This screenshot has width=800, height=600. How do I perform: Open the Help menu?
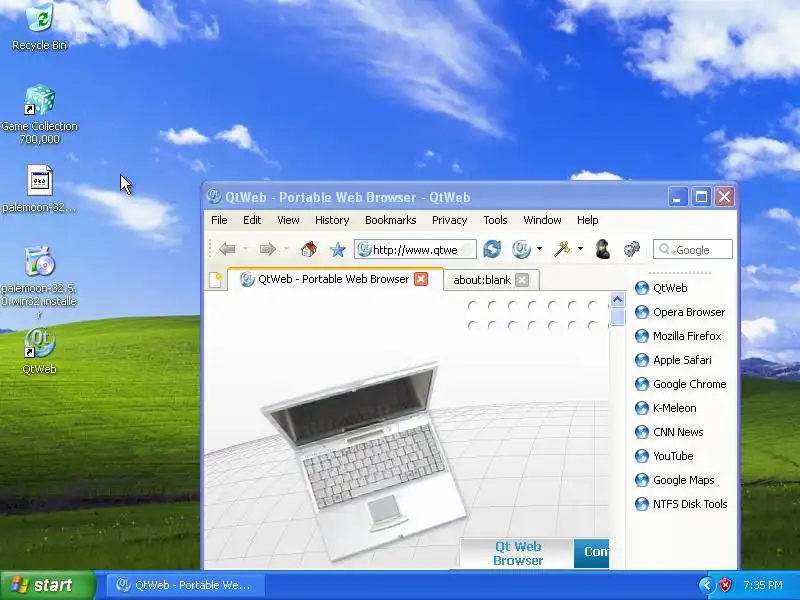click(x=588, y=220)
